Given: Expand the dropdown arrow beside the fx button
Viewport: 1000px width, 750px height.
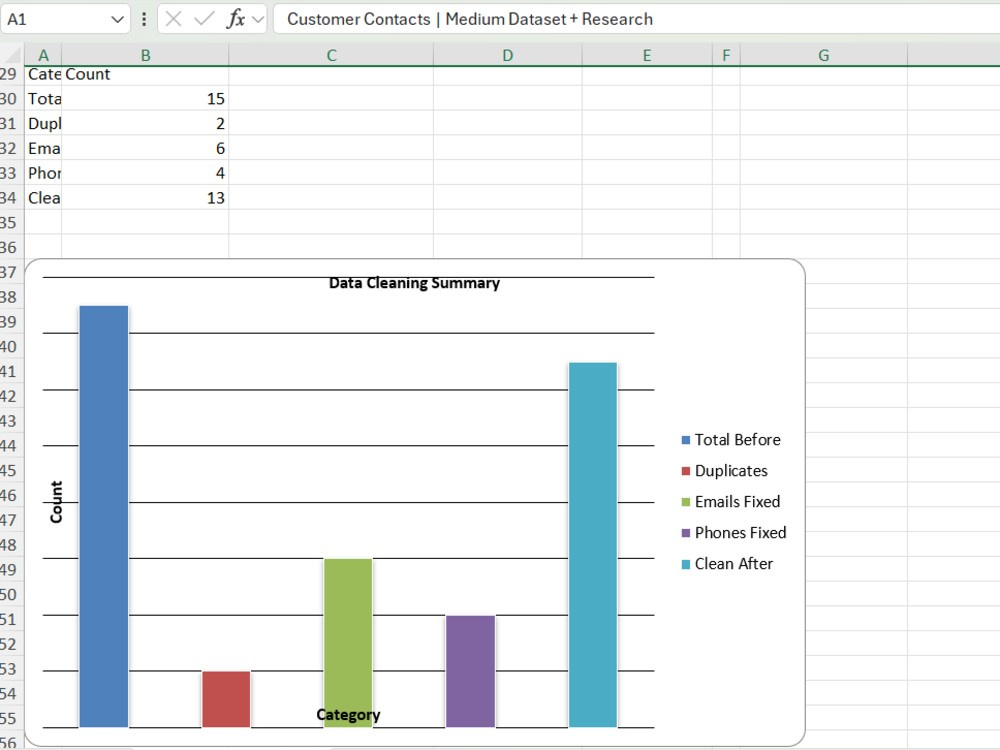Looking at the screenshot, I should pyautogui.click(x=258, y=20).
